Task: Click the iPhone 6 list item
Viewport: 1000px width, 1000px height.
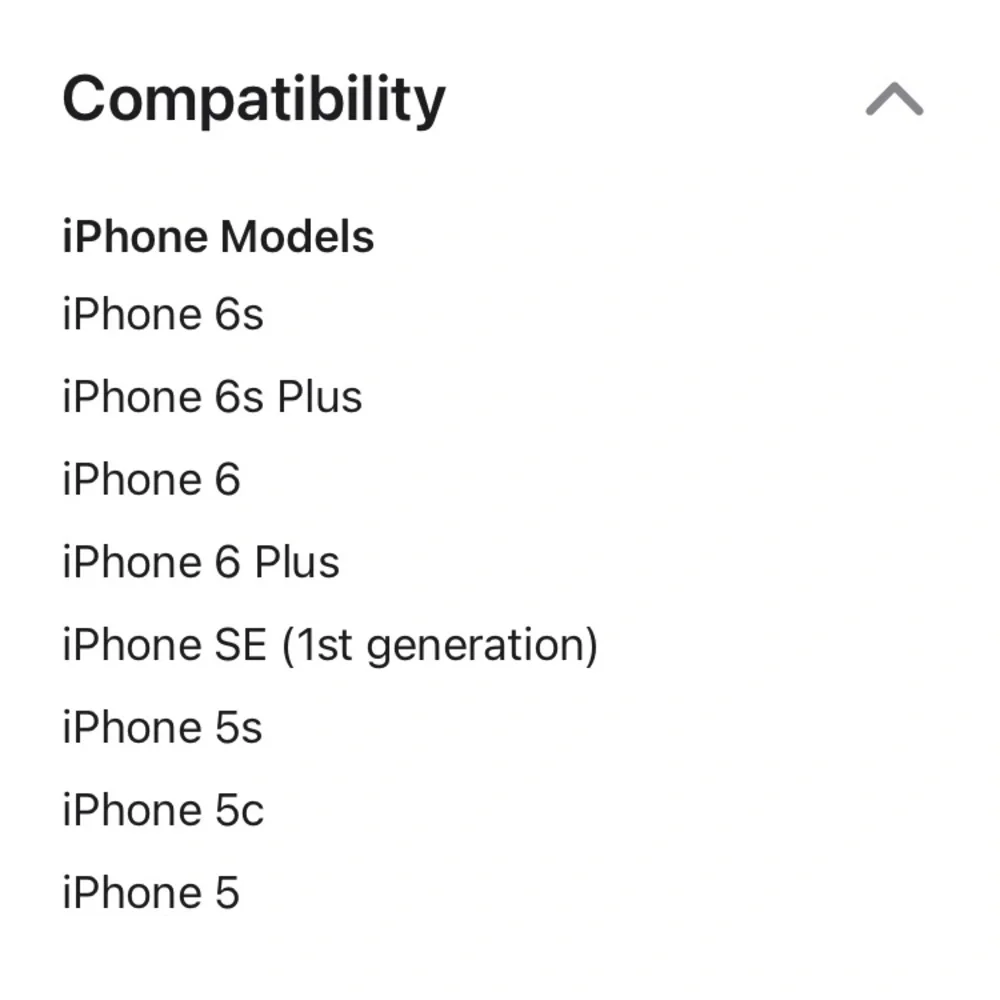Action: [151, 480]
